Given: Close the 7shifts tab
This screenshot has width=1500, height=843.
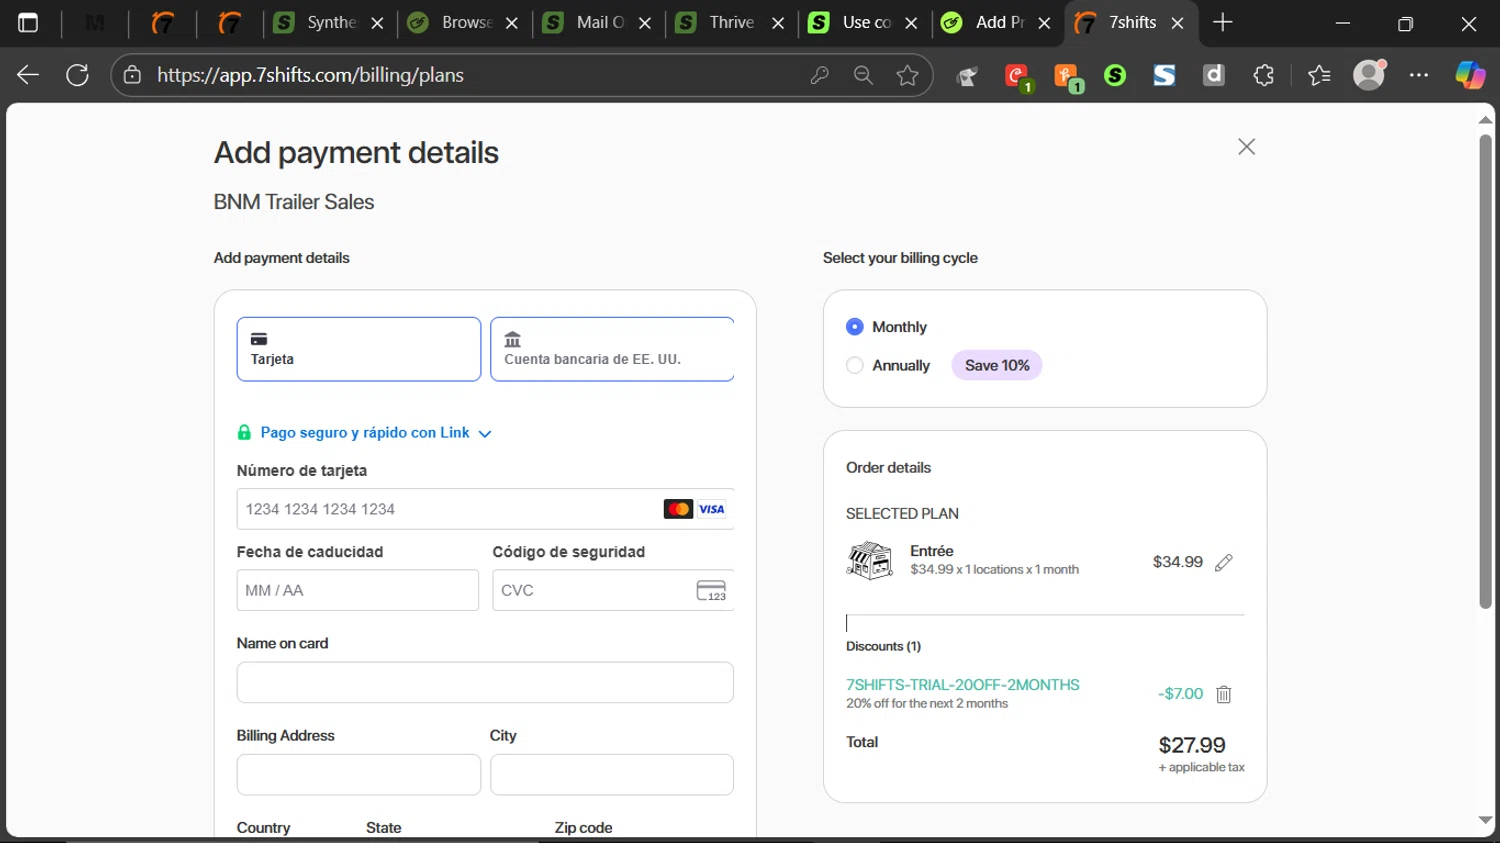Looking at the screenshot, I should tap(1178, 23).
